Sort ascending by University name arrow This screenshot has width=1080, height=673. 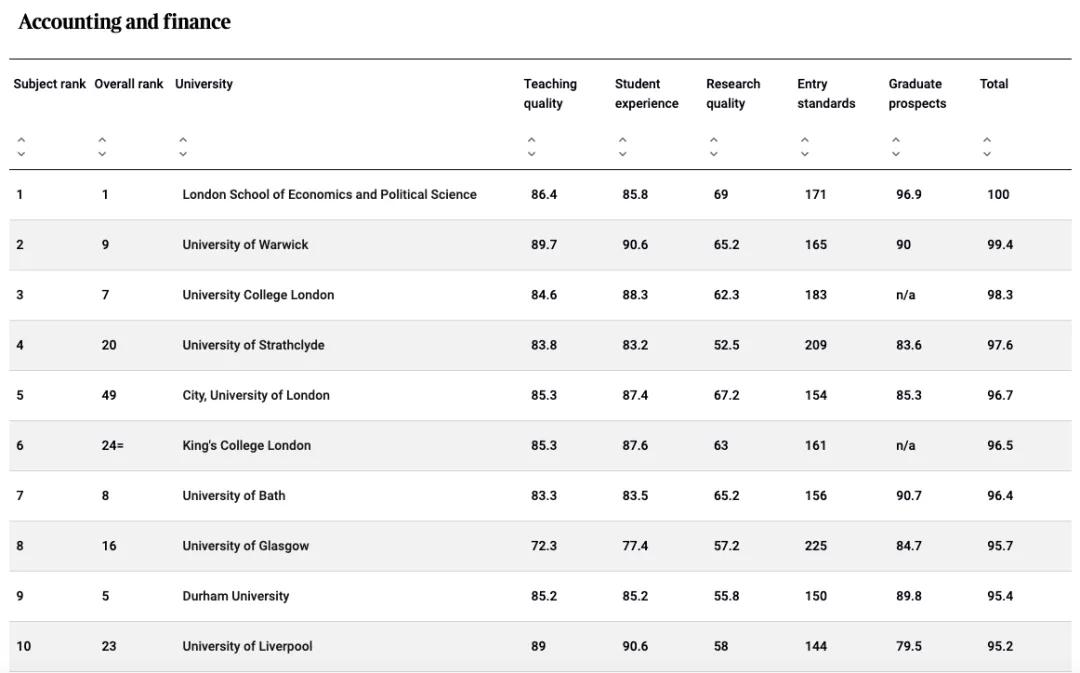(183, 141)
